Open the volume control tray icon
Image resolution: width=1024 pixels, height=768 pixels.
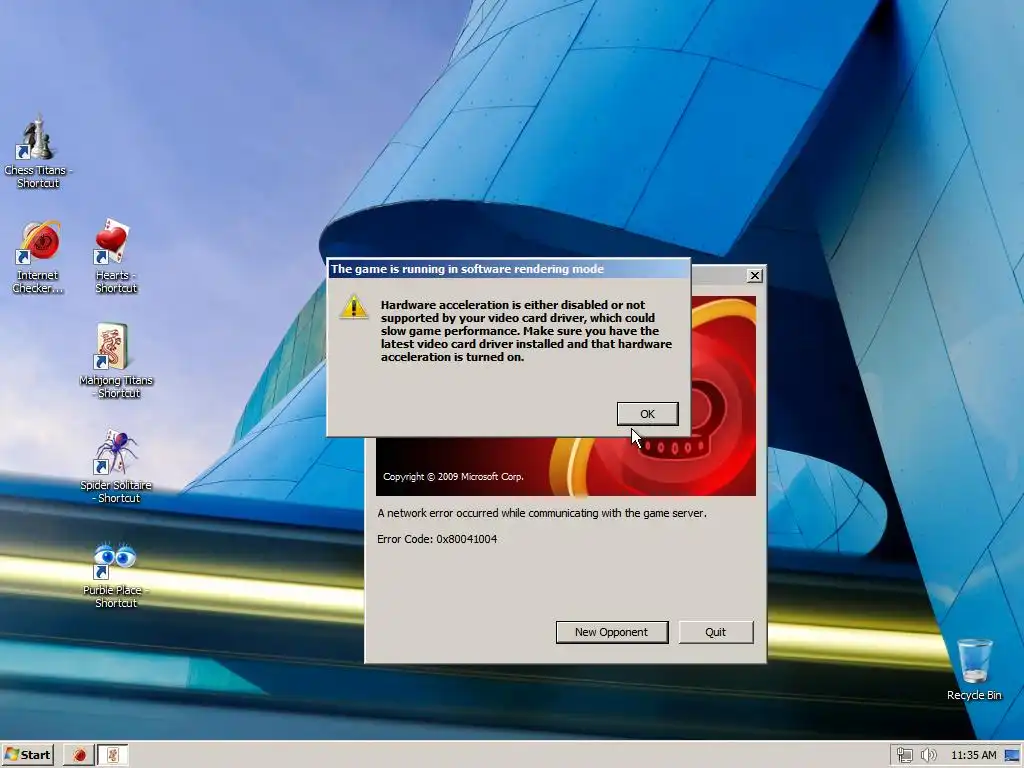point(928,755)
